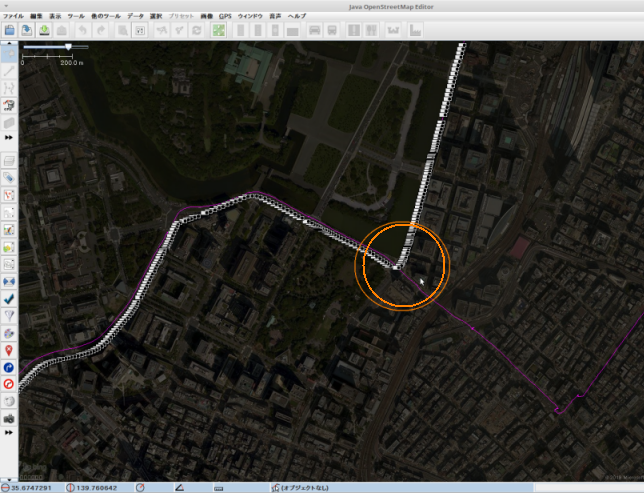Open the 音声 (Audio) menu
Screen dimensions: 644x494
coord(275,16)
